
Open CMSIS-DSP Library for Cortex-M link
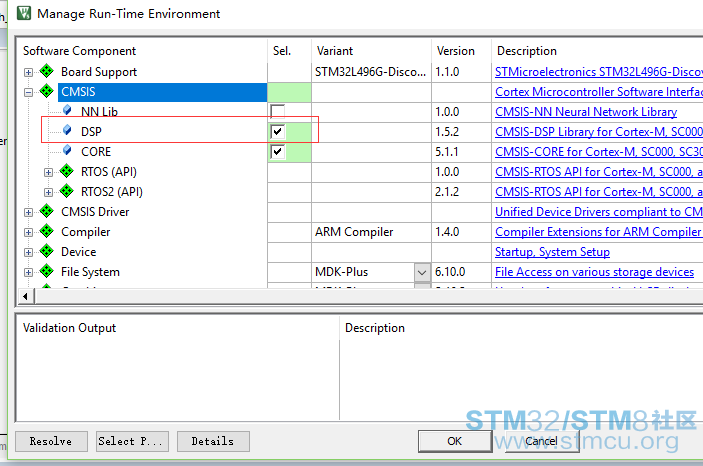click(599, 132)
